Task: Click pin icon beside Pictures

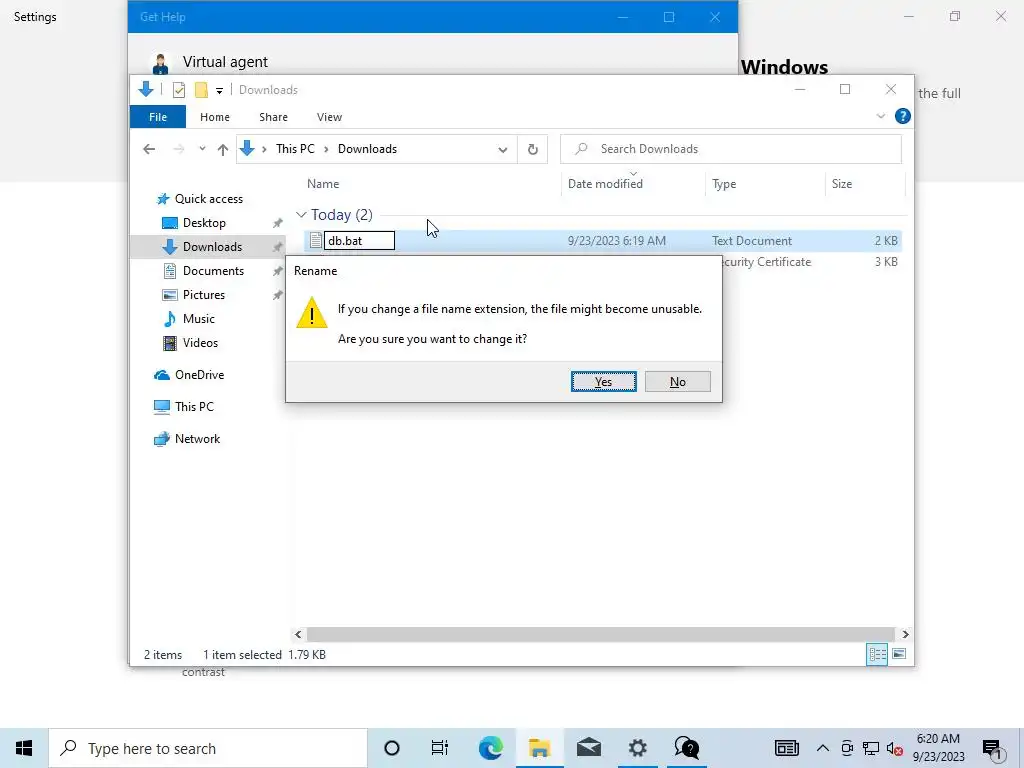Action: [x=278, y=295]
